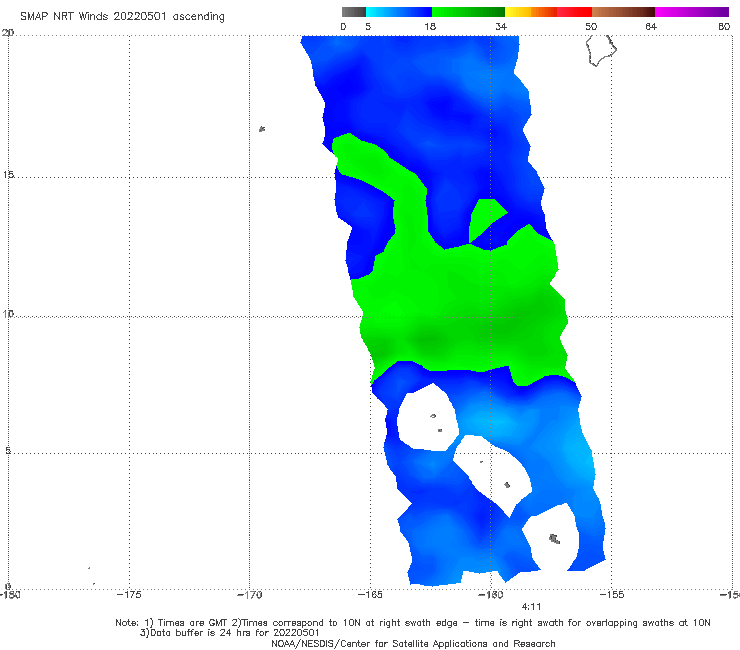The height and width of the screenshot is (650, 740).
Task: Click the yellow-to-red segment of the colorbar
Action: point(548,12)
